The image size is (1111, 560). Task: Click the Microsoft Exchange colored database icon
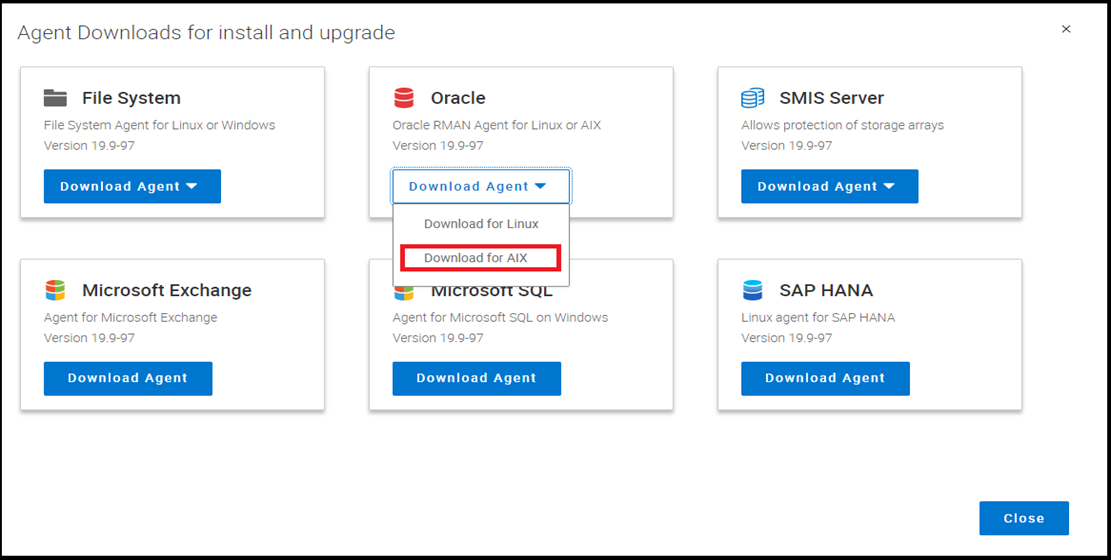[55, 290]
